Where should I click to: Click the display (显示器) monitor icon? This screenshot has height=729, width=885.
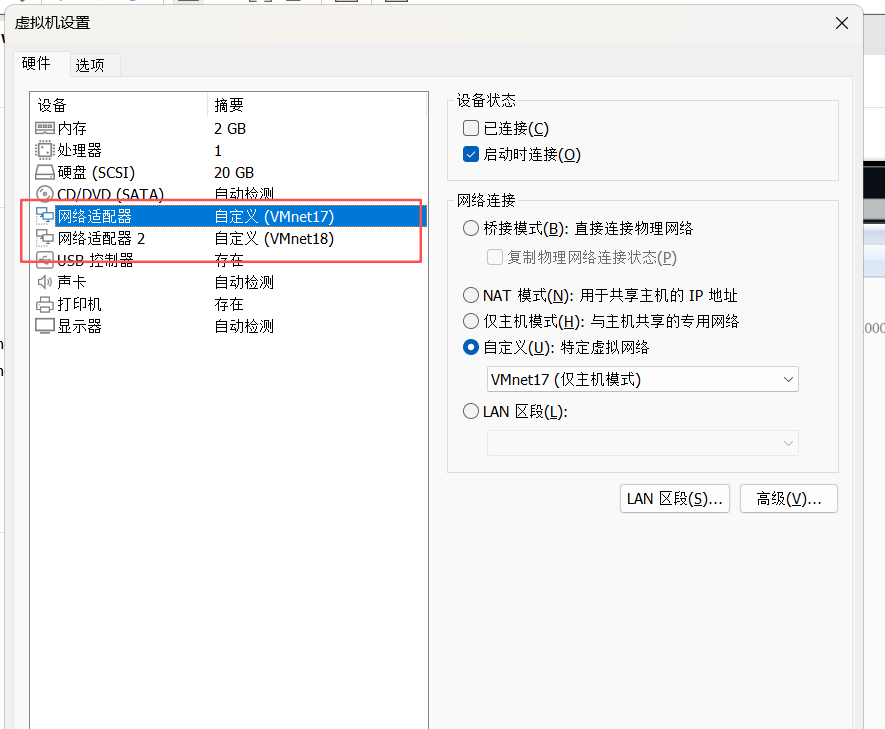point(45,326)
